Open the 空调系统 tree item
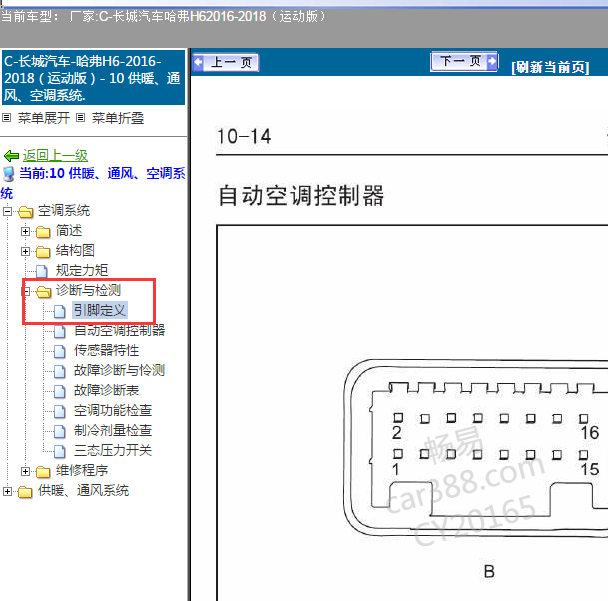 point(64,211)
